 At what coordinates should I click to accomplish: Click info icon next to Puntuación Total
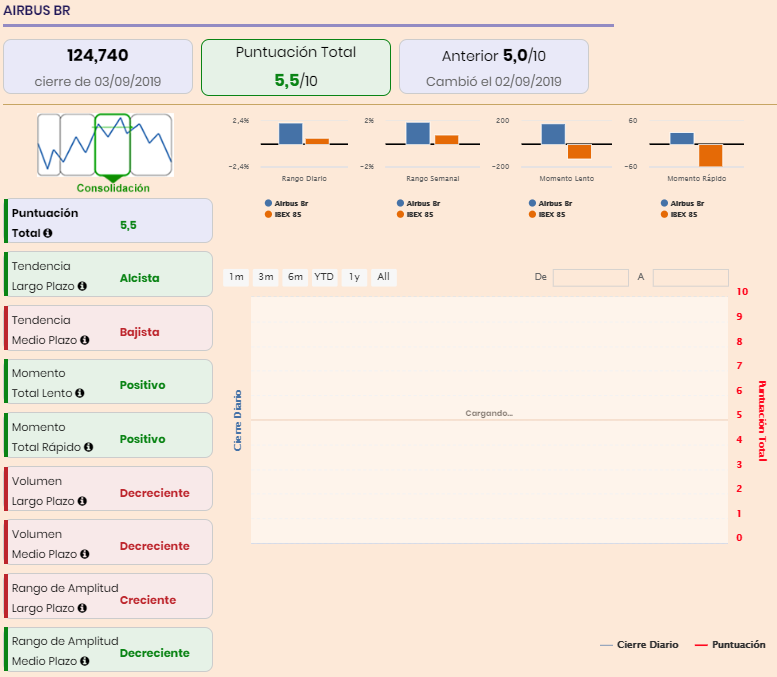coord(48,233)
